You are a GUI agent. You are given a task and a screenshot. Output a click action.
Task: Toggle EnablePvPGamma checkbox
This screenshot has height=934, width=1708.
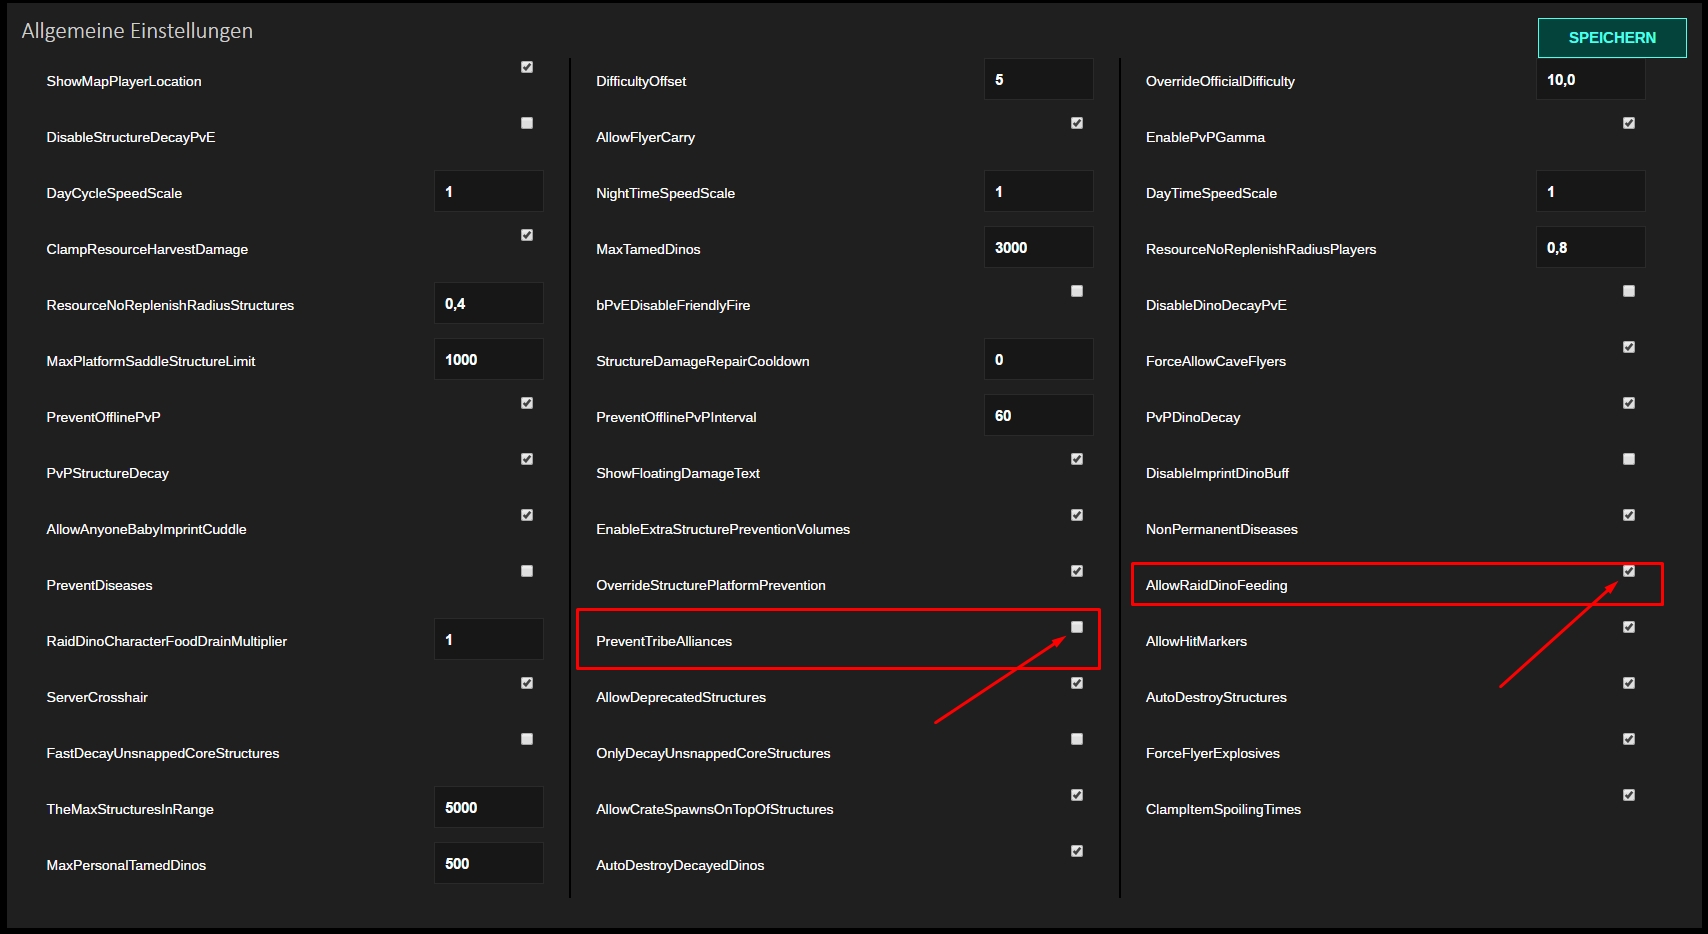[x=1629, y=123]
